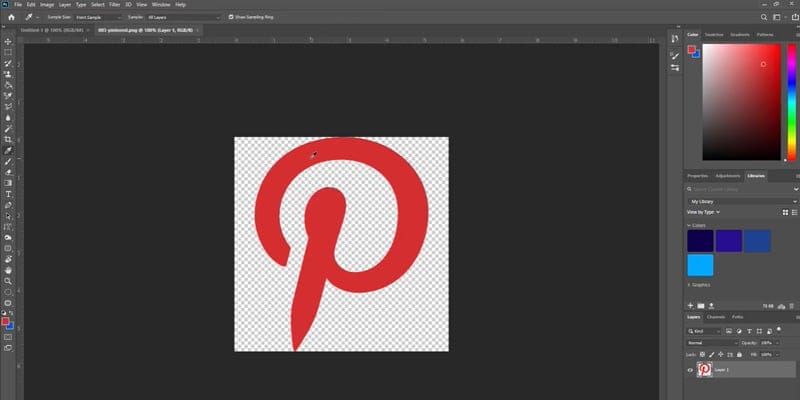Toggle lock all padlock icon
This screenshot has height=400, width=800.
click(739, 355)
